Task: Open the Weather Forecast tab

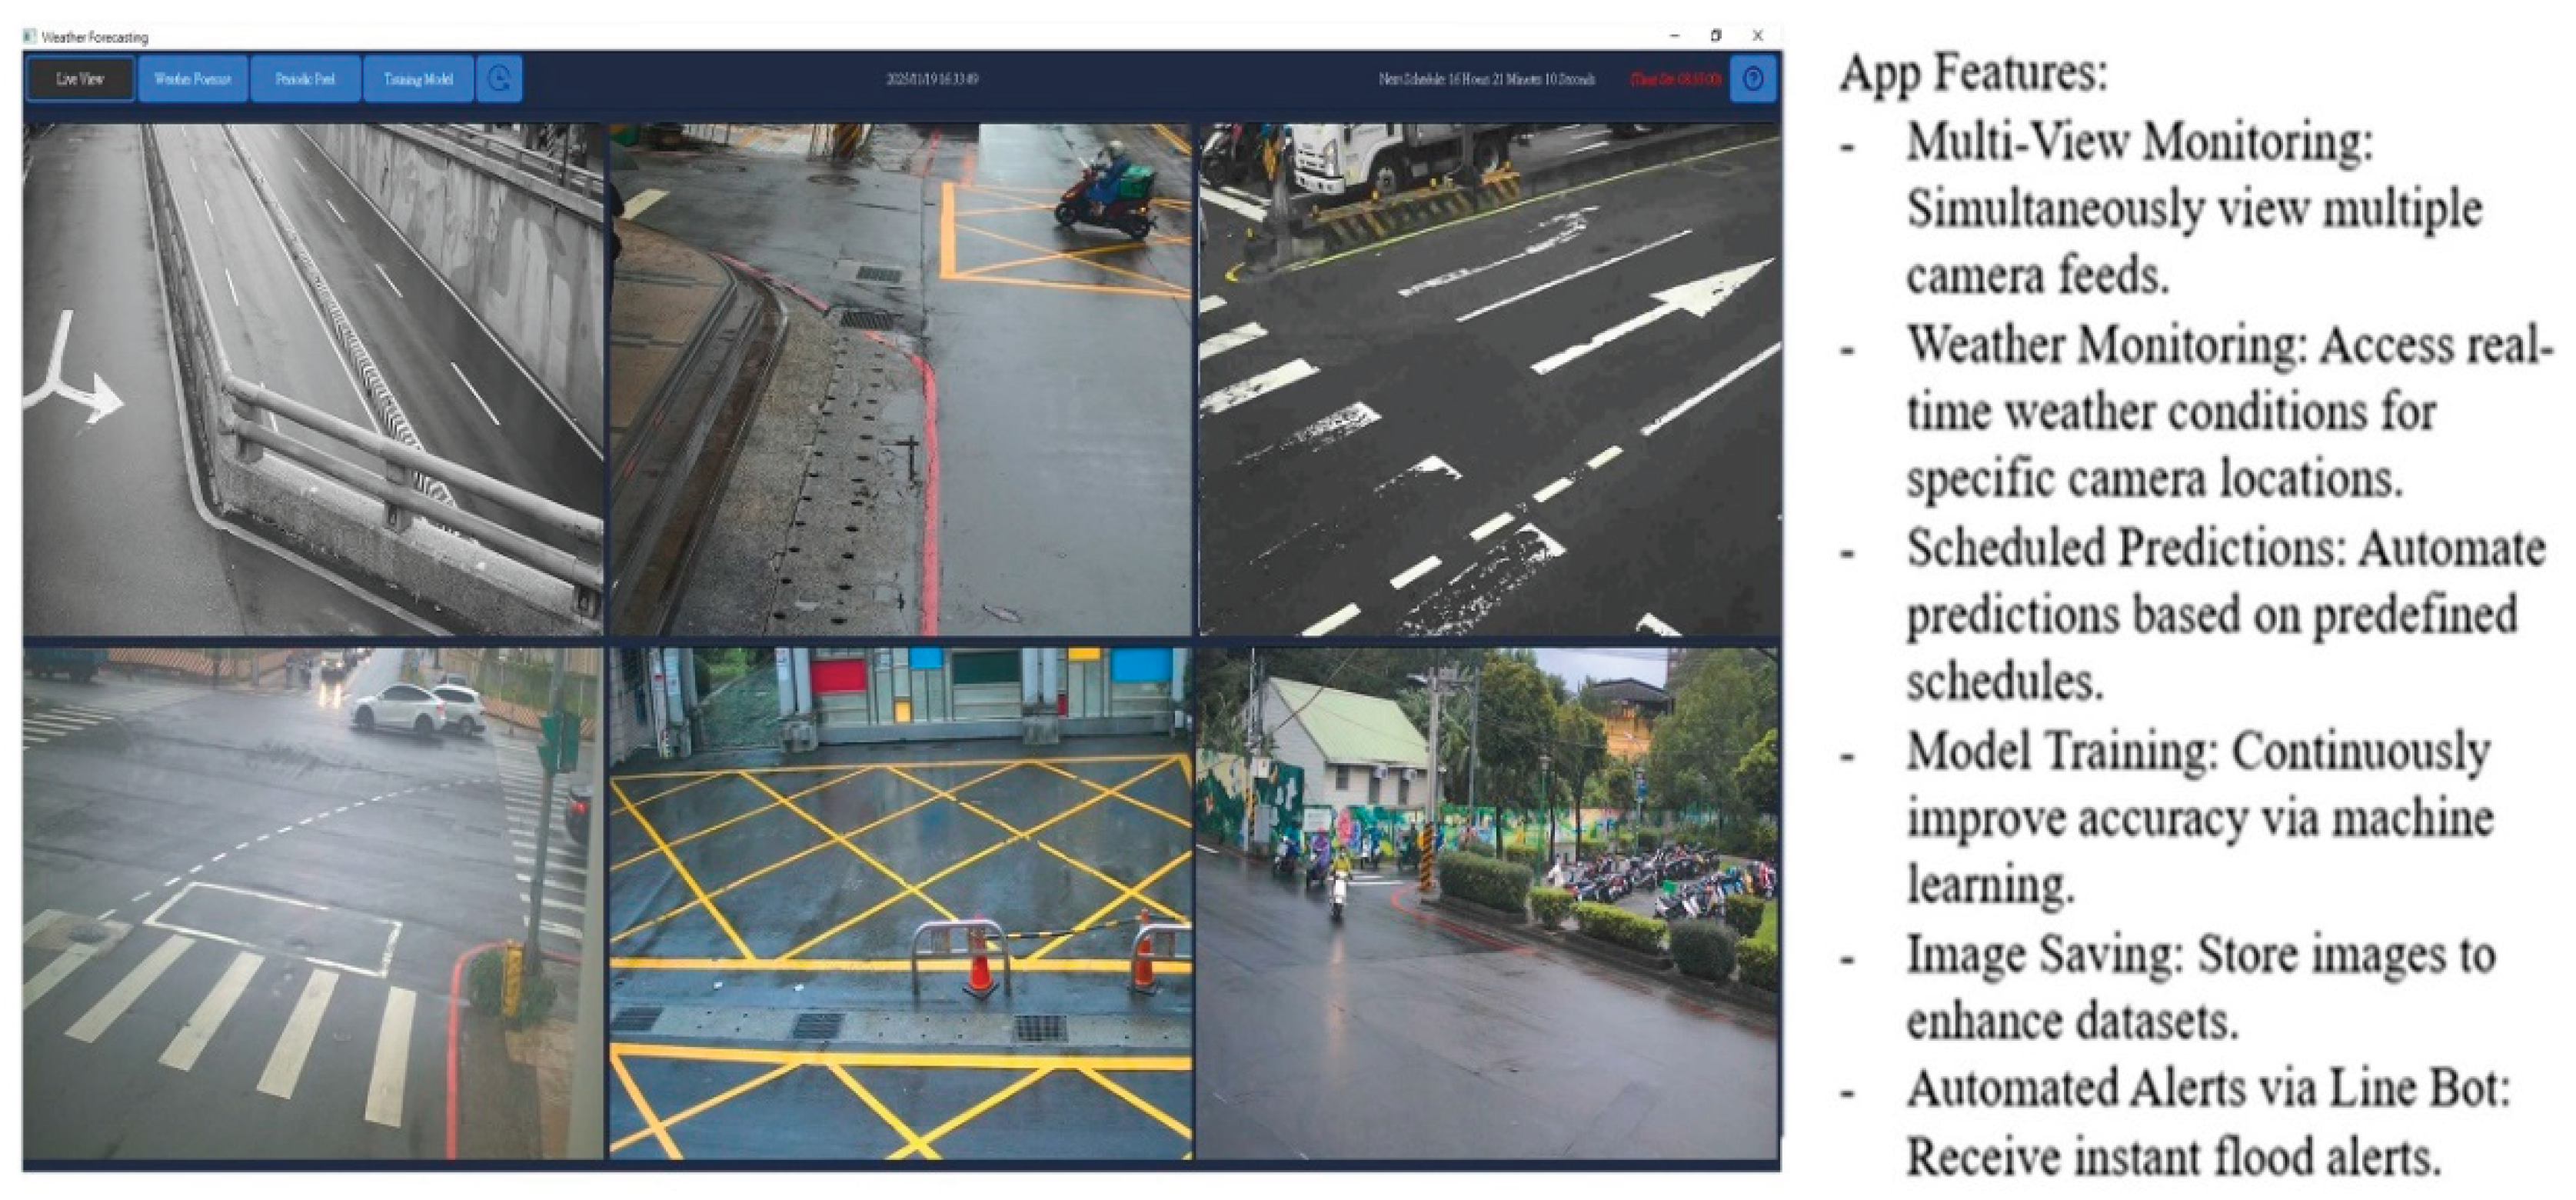Action: [193, 79]
